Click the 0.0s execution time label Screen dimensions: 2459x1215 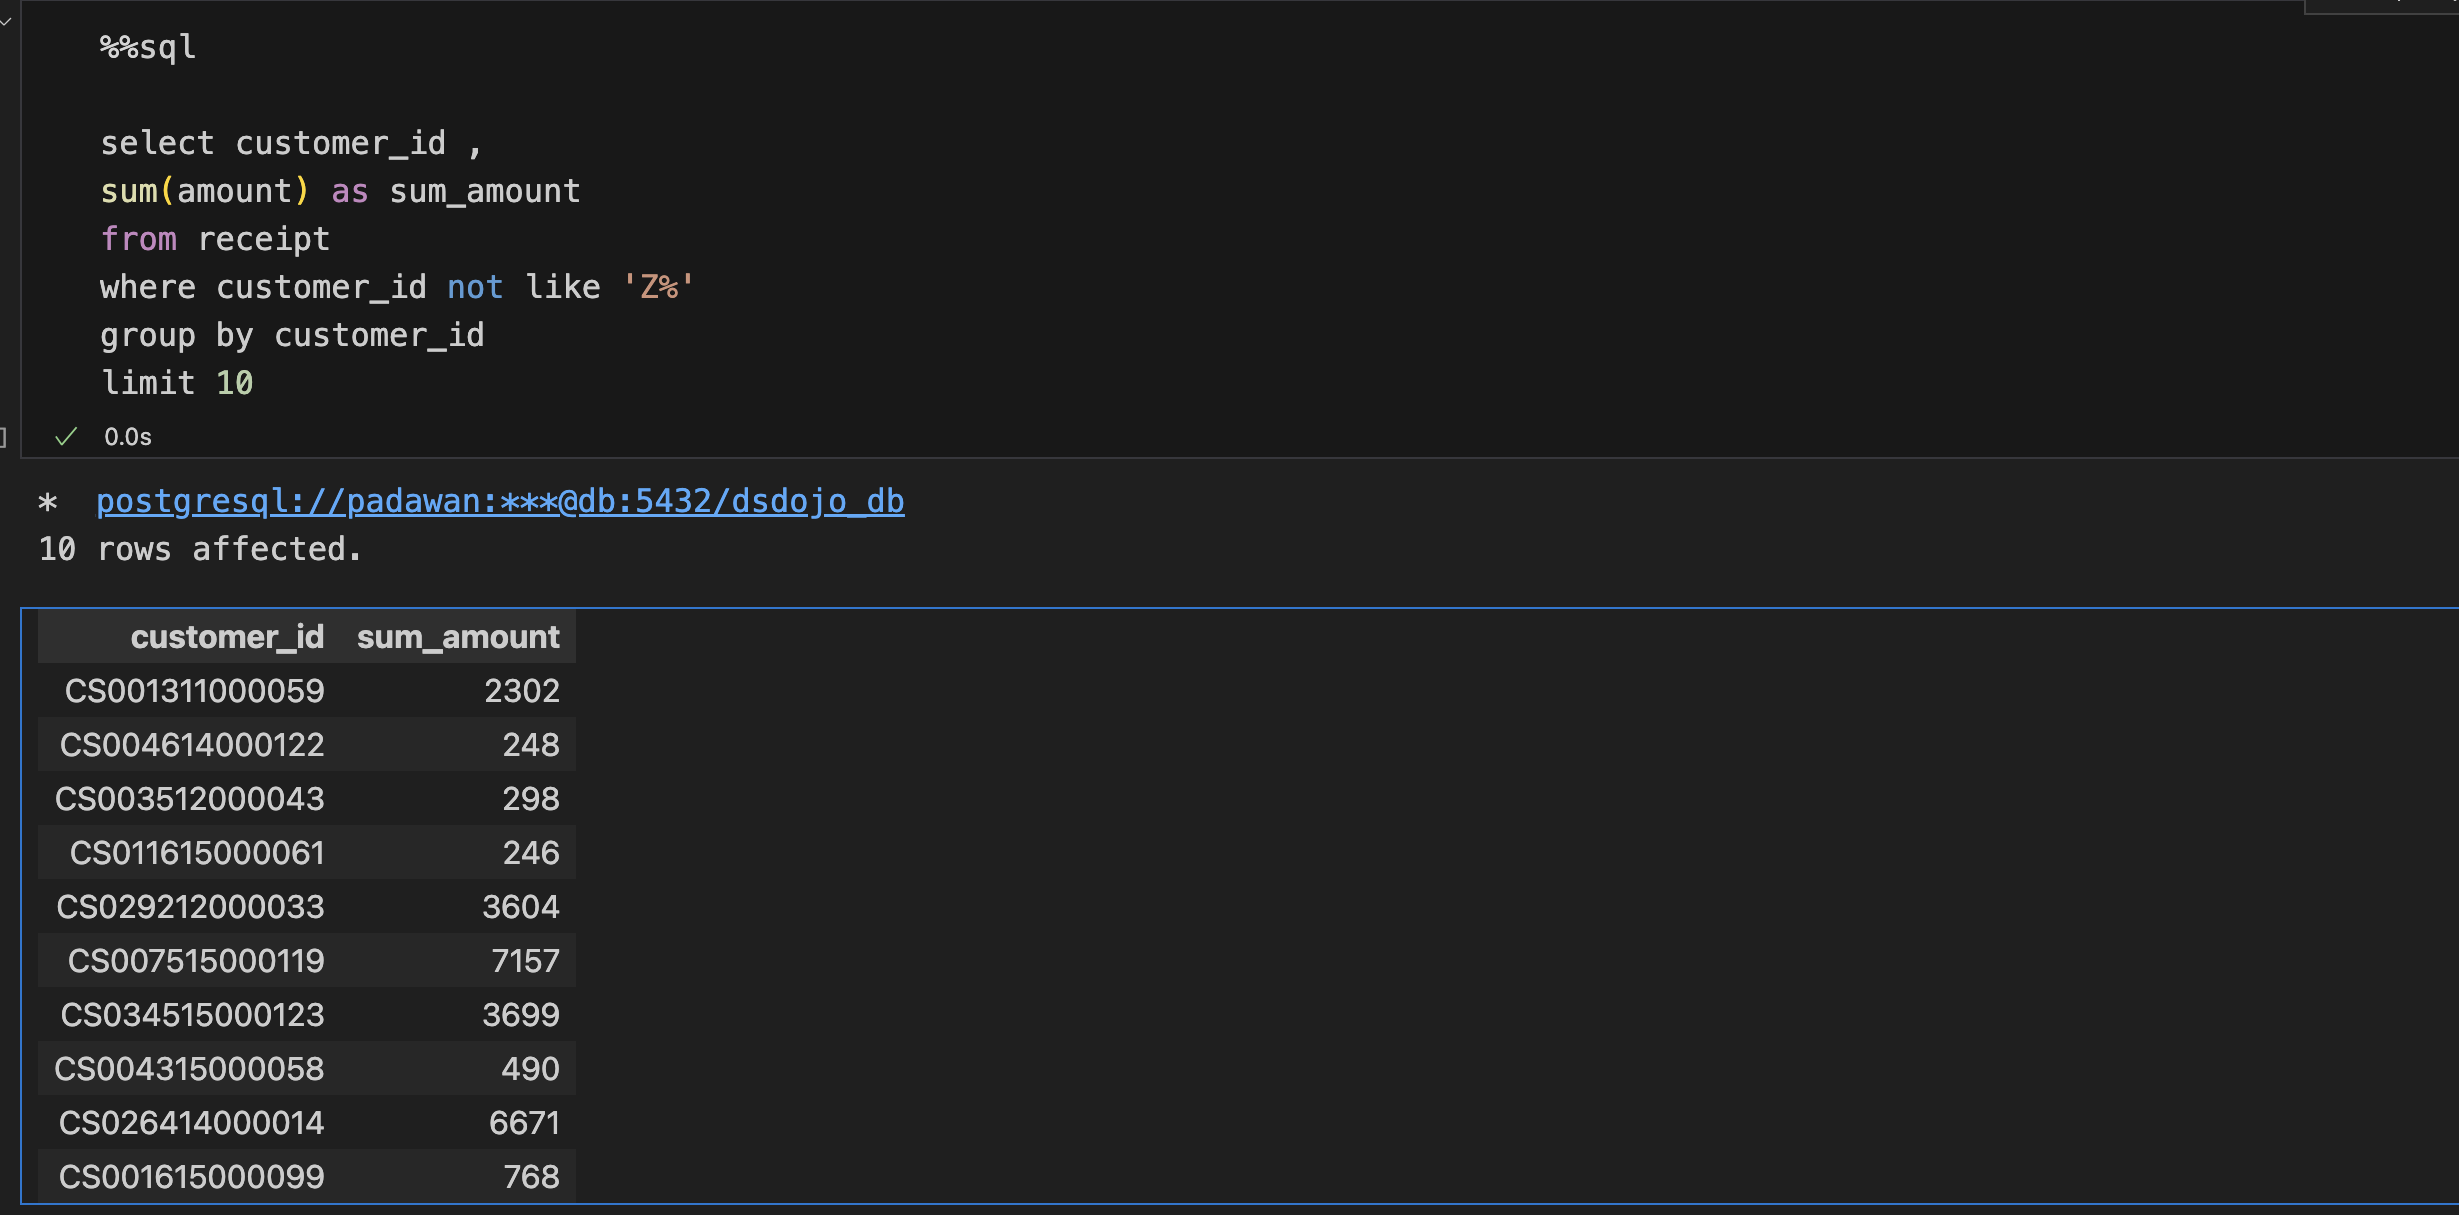tap(128, 437)
